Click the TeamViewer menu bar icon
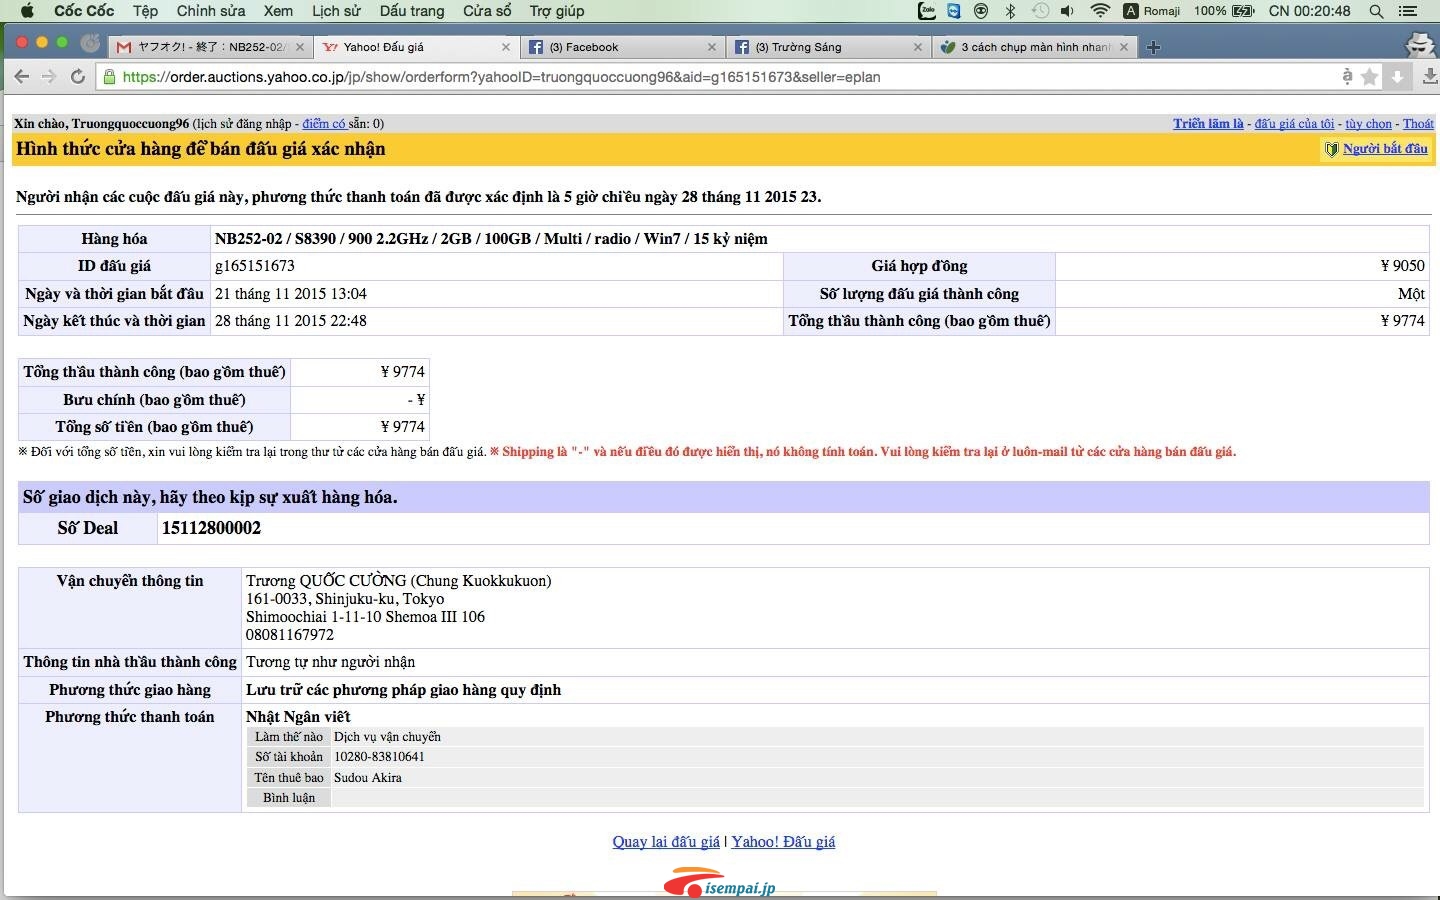1440x900 pixels. pos(954,11)
